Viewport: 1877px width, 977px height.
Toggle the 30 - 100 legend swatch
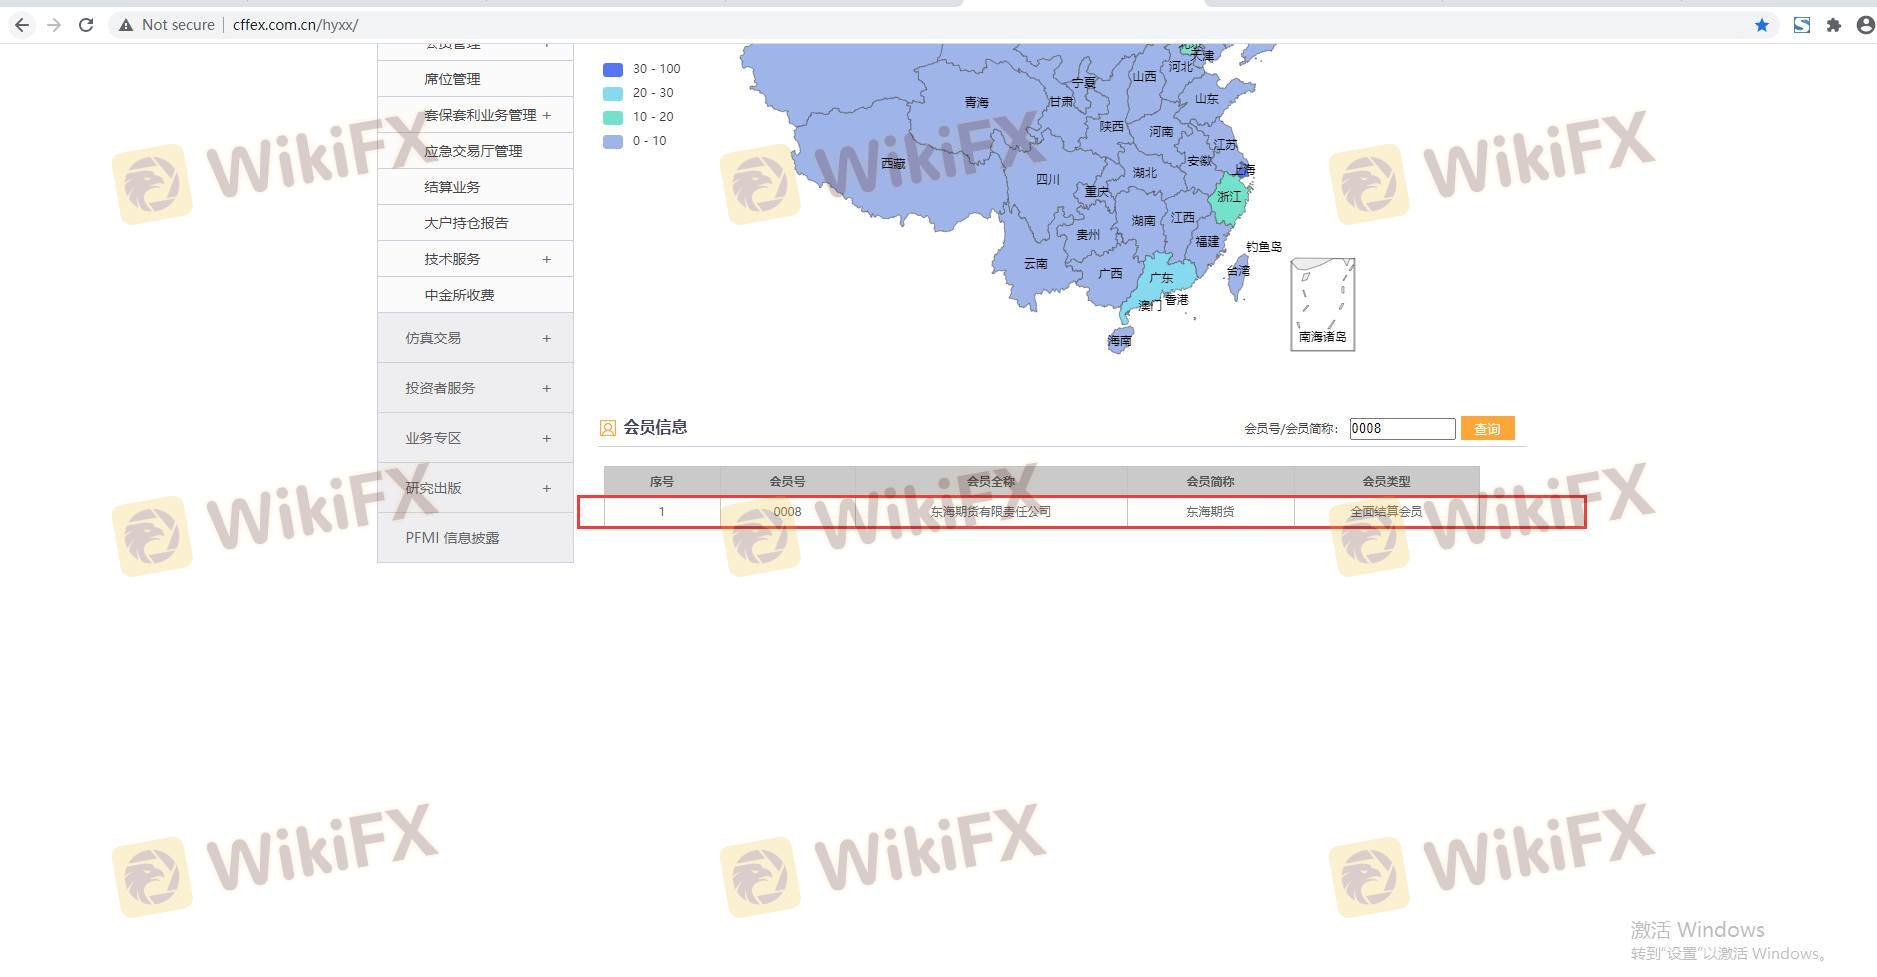tap(613, 69)
